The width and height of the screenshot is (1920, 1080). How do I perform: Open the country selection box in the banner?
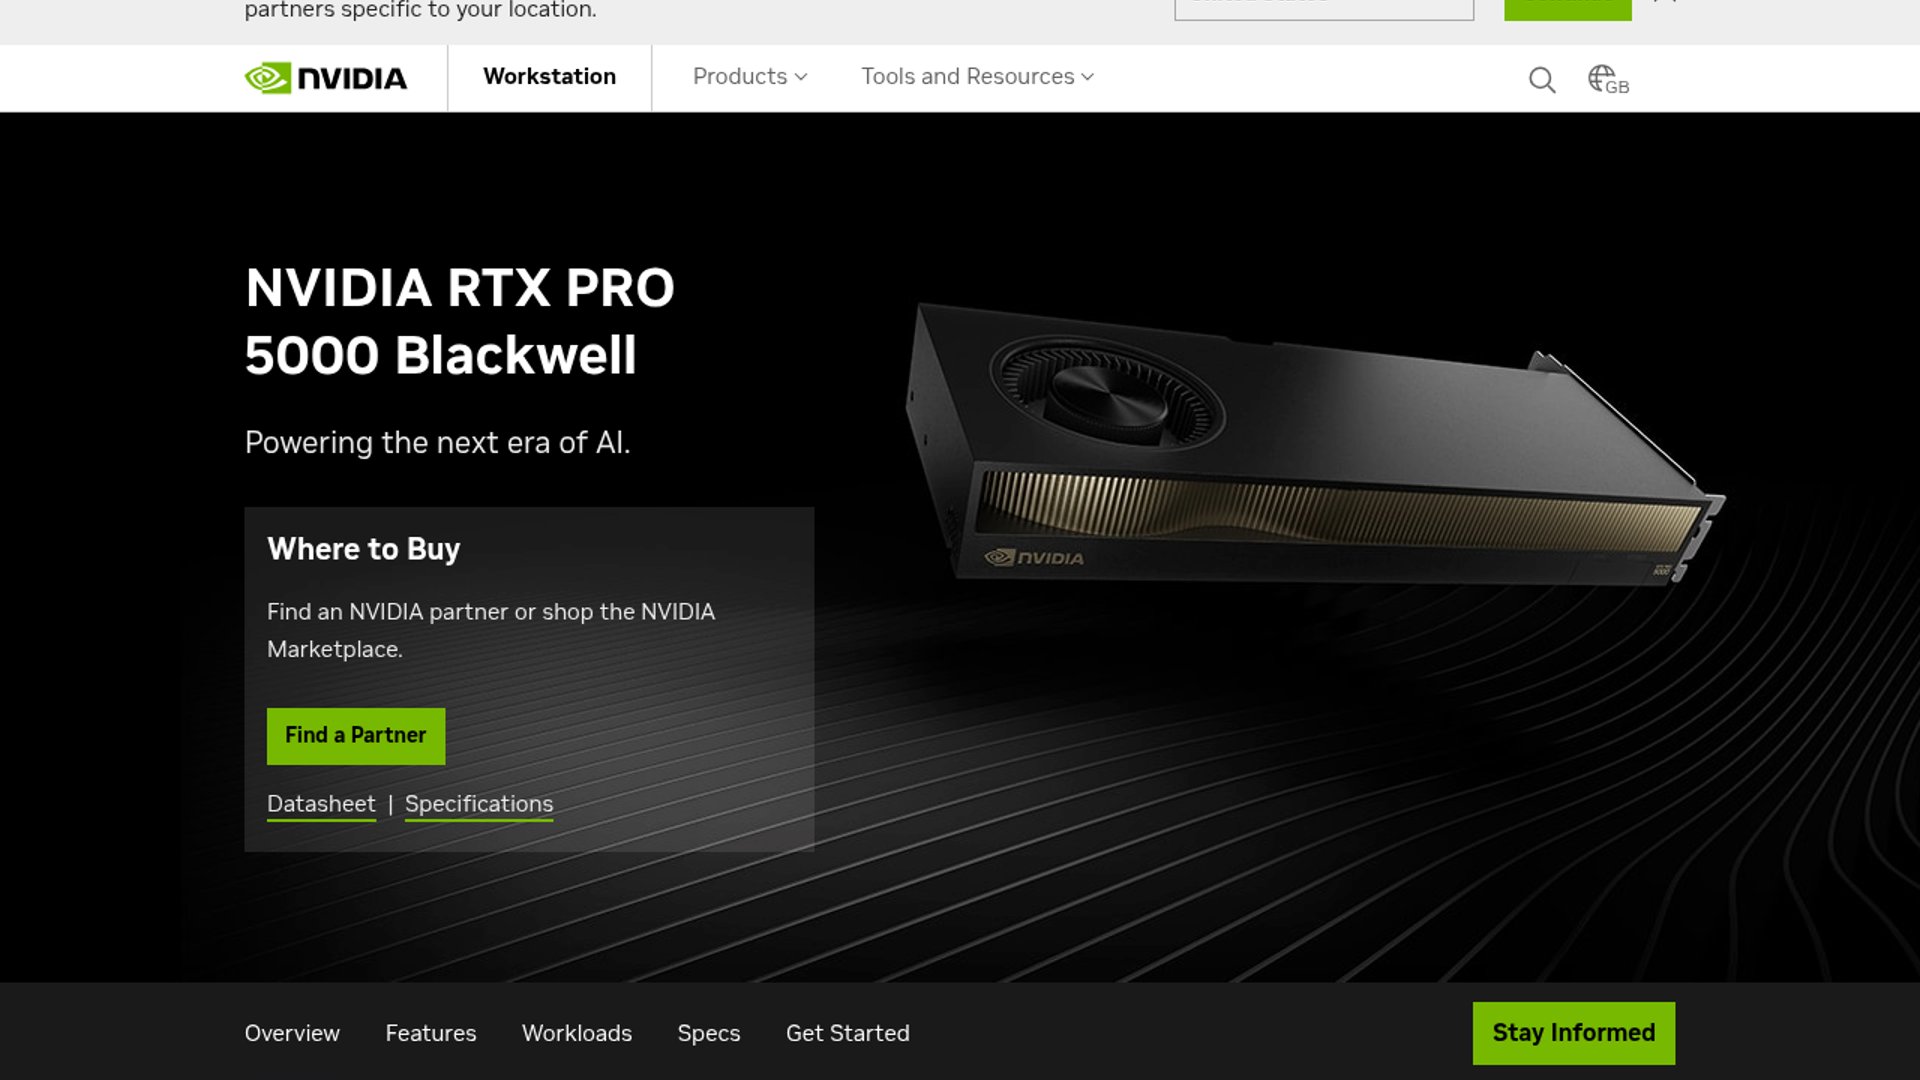point(1324,8)
